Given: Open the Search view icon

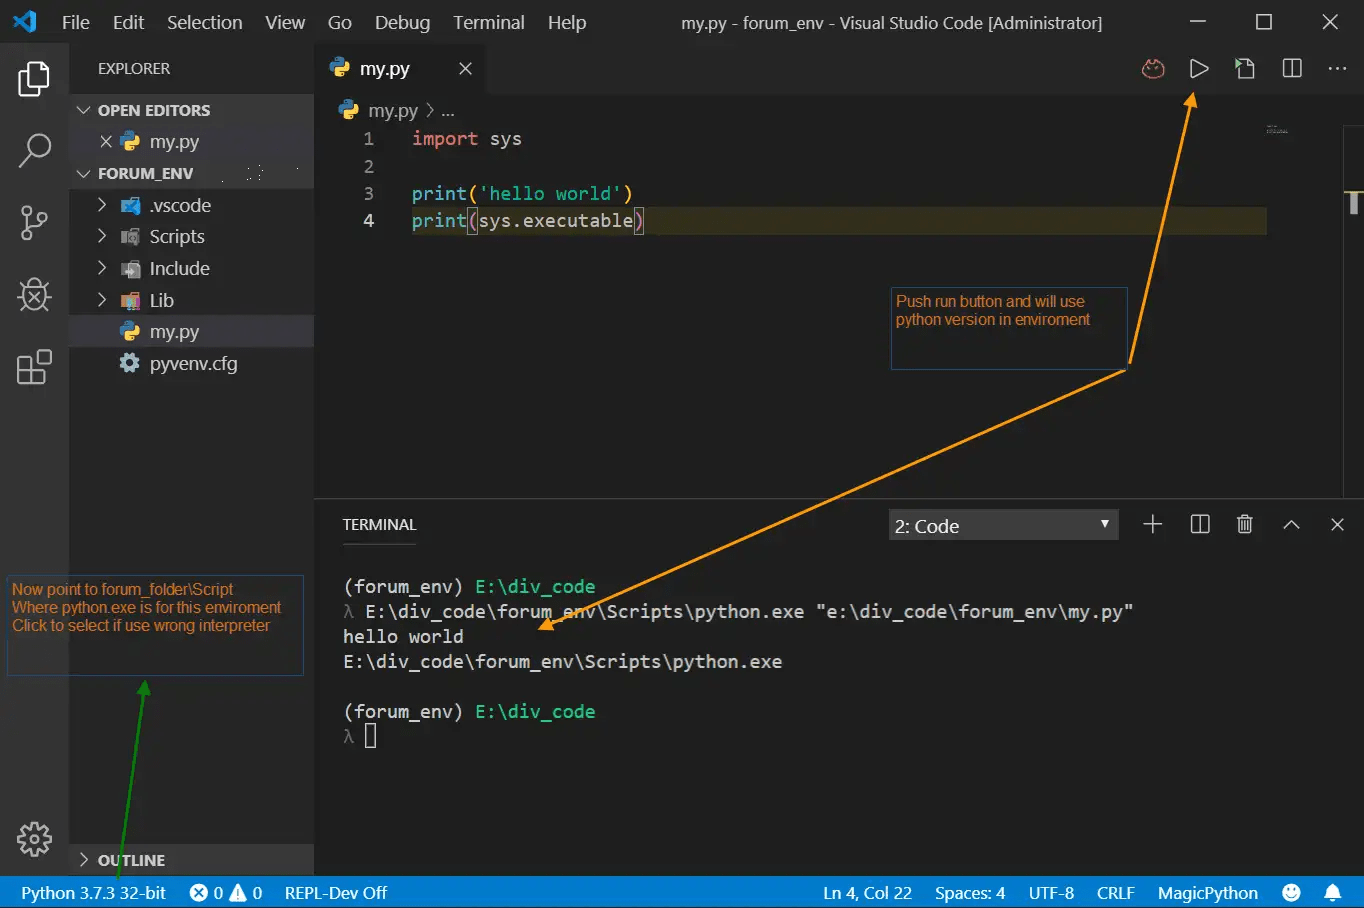Looking at the screenshot, I should tap(35, 150).
